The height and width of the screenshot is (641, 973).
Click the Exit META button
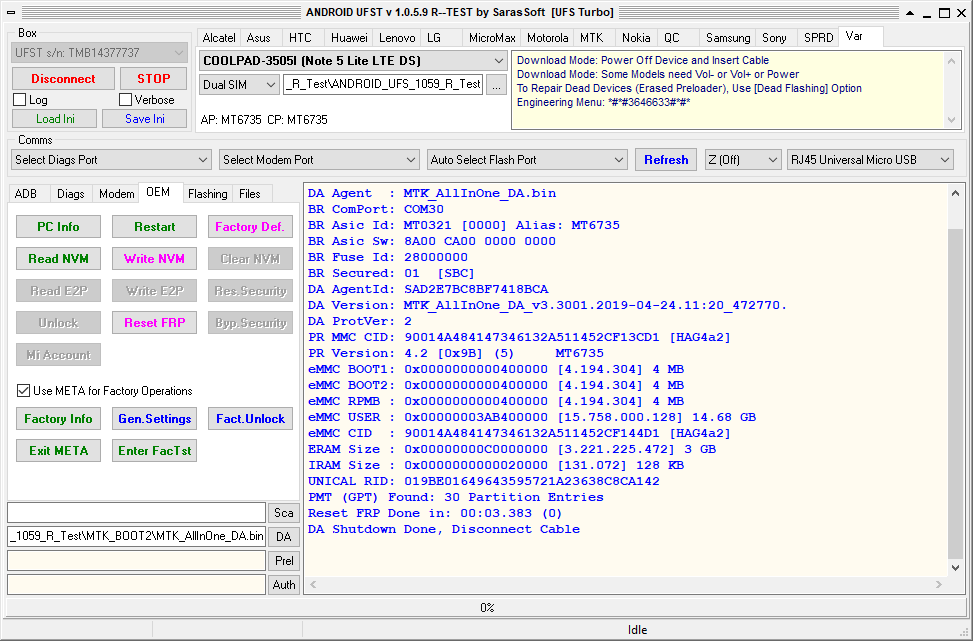pyautogui.click(x=58, y=450)
